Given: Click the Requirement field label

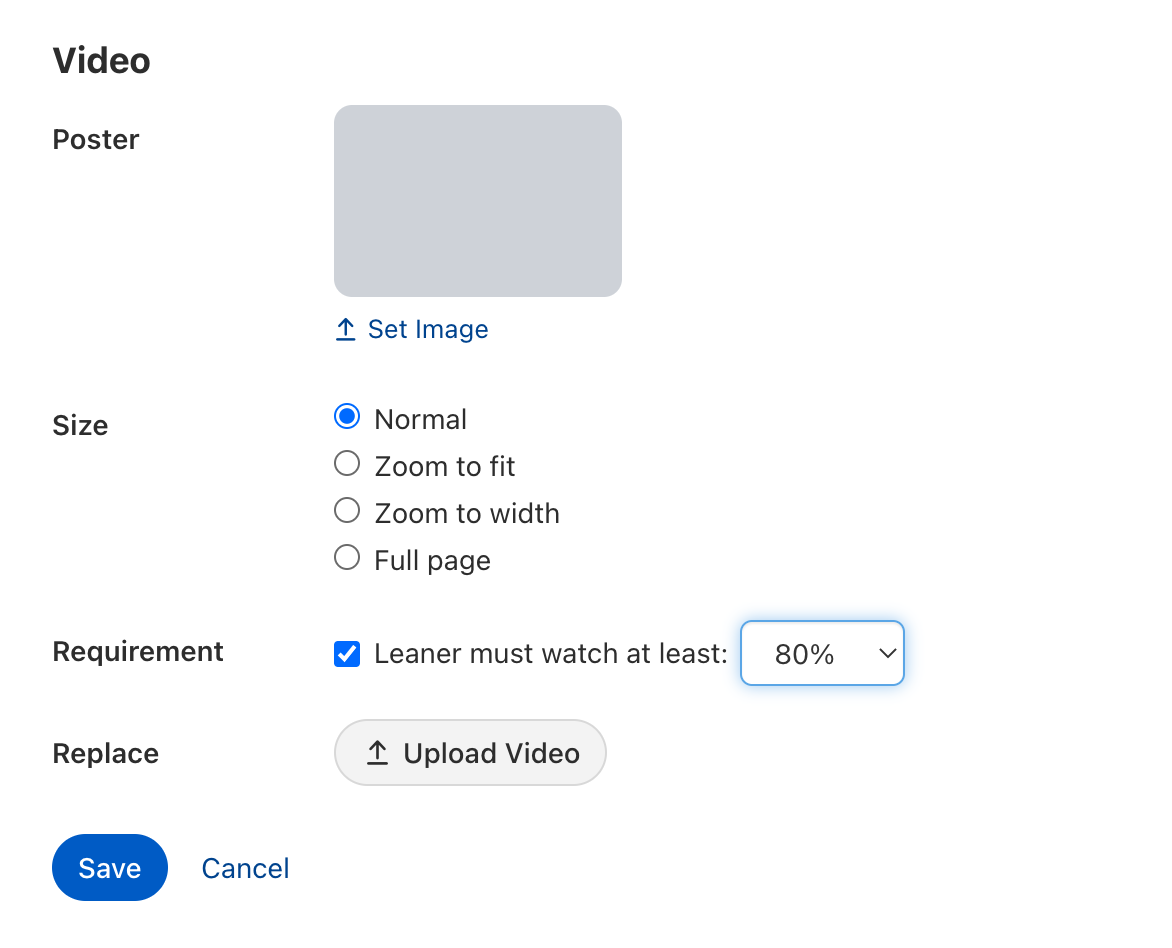Looking at the screenshot, I should (x=138, y=652).
